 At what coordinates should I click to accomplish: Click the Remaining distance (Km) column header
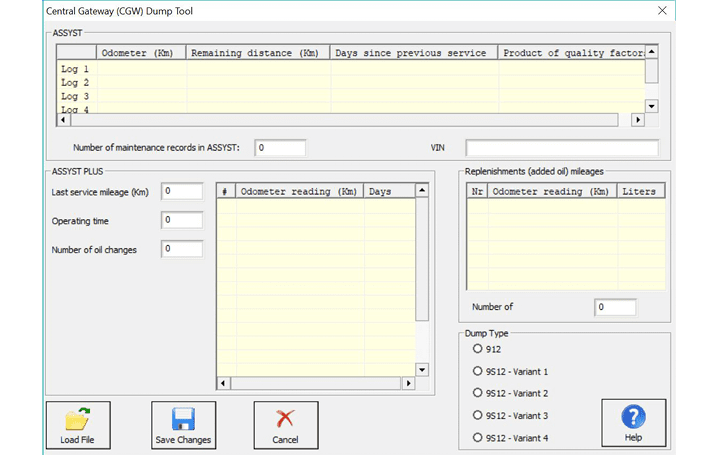click(x=258, y=53)
